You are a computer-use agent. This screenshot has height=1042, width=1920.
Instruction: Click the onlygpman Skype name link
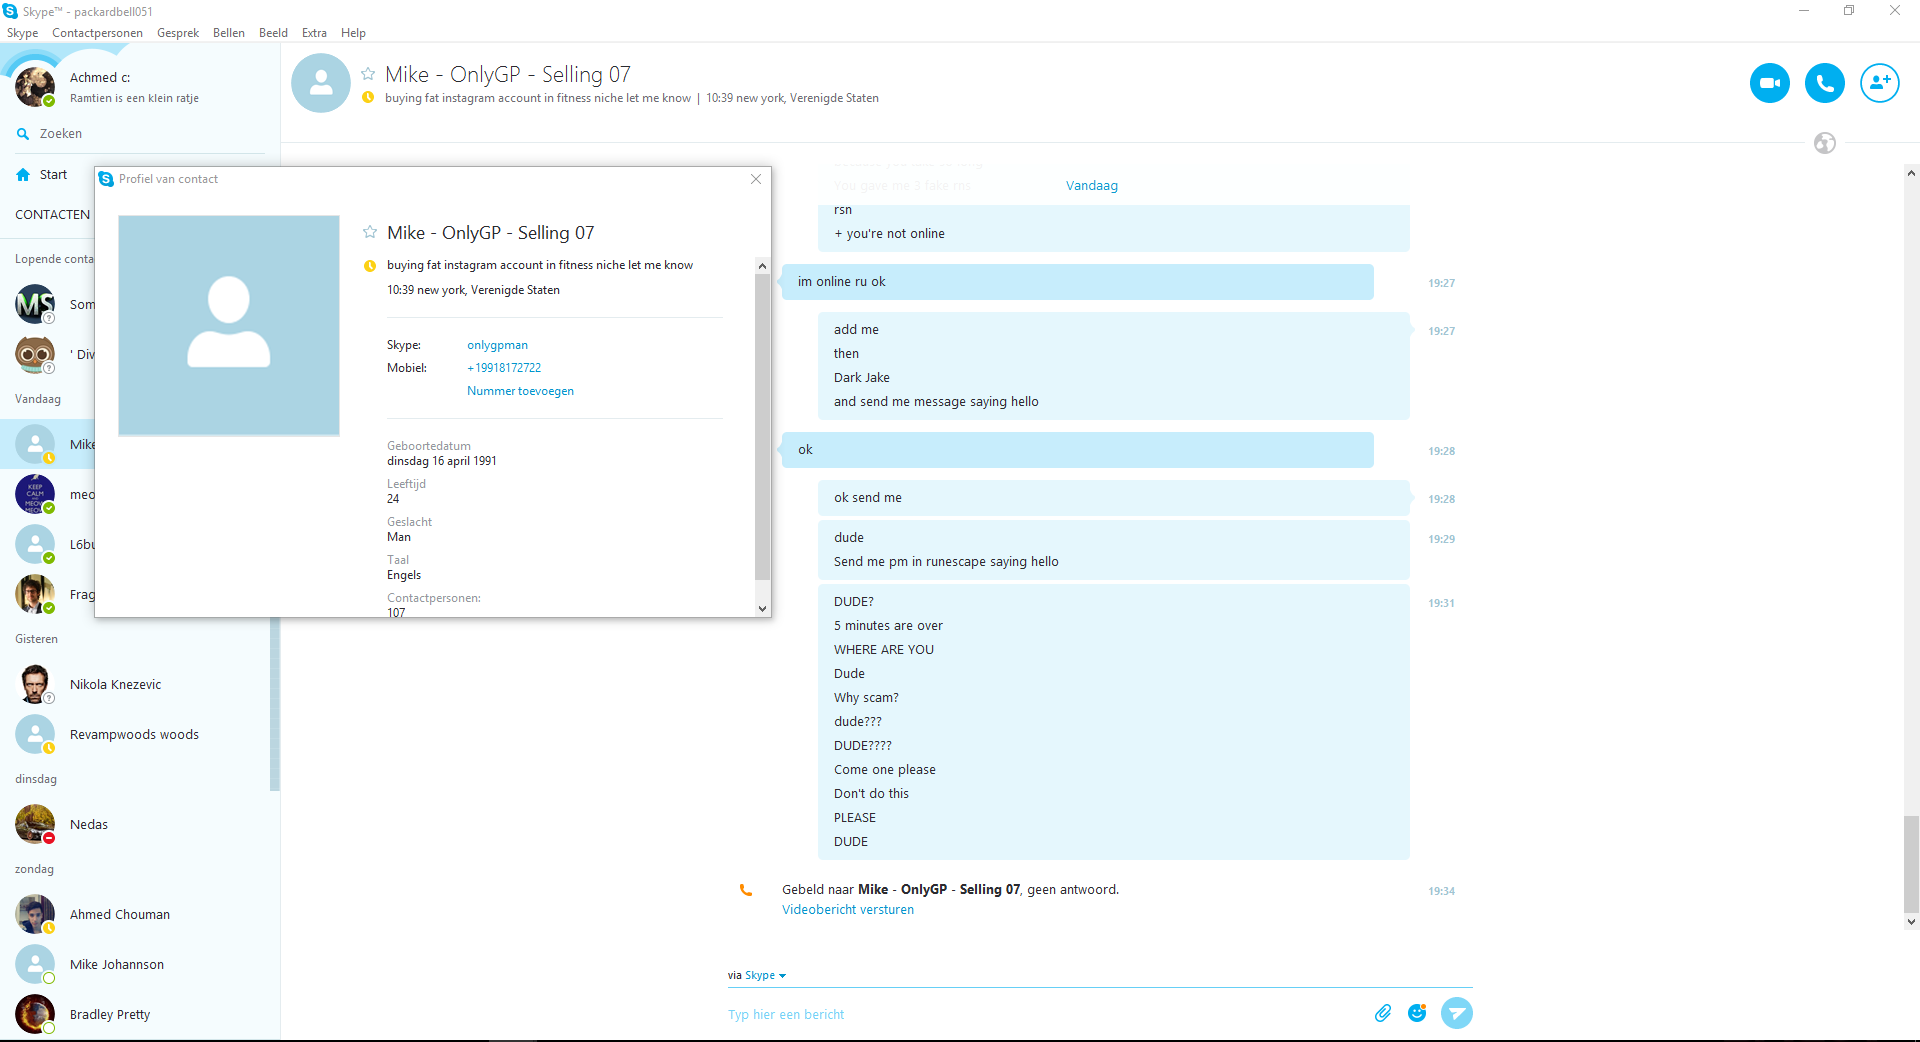point(497,345)
